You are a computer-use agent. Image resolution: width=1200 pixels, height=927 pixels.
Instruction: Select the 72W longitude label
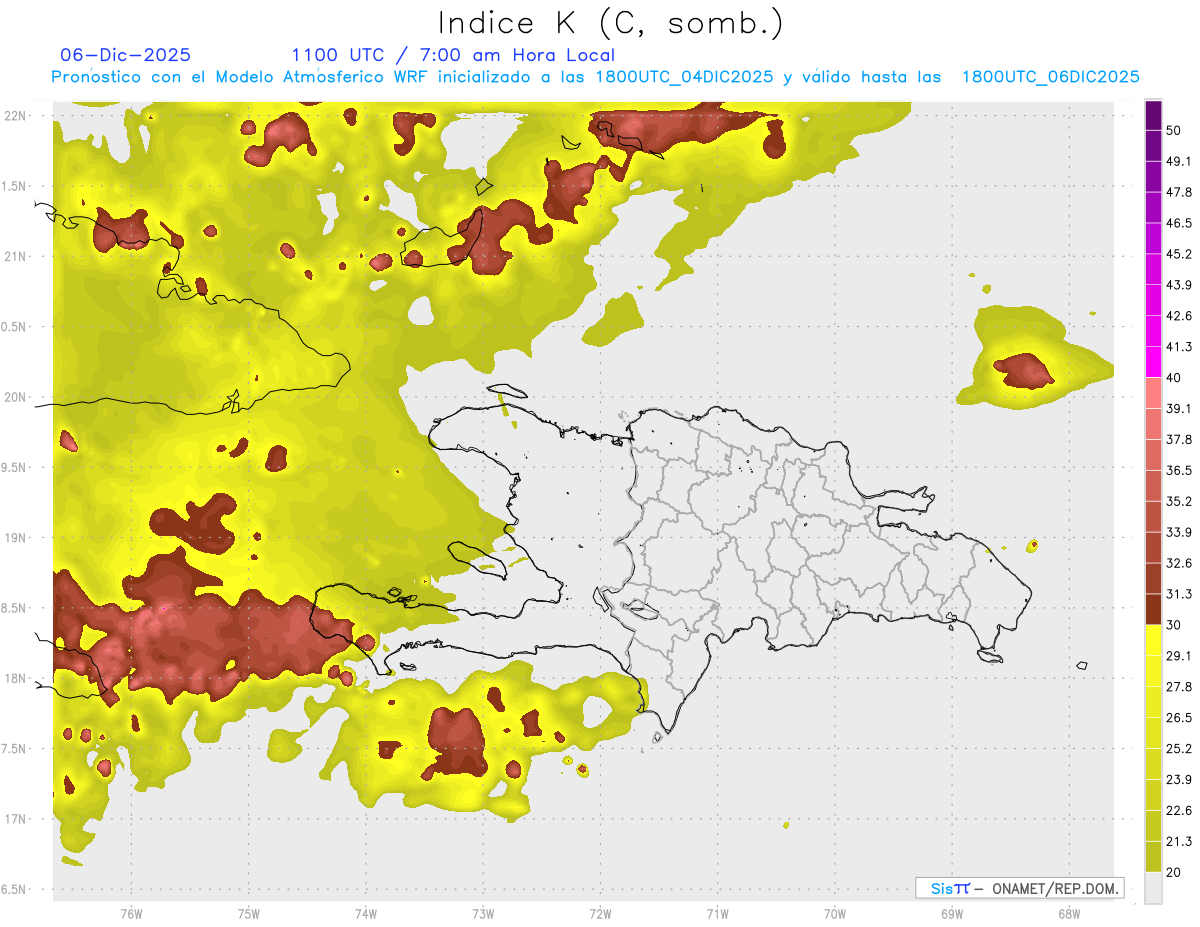point(600,913)
